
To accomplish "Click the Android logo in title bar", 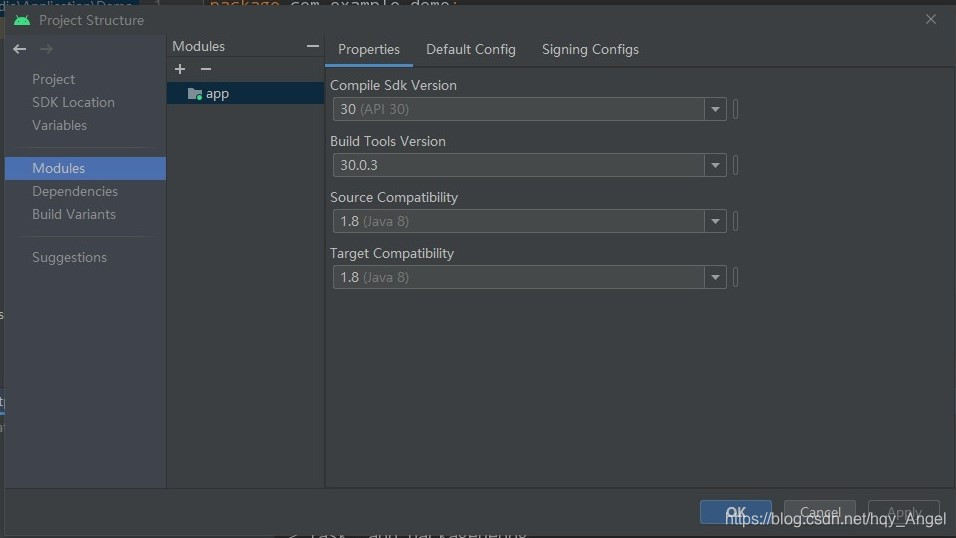I will point(22,20).
